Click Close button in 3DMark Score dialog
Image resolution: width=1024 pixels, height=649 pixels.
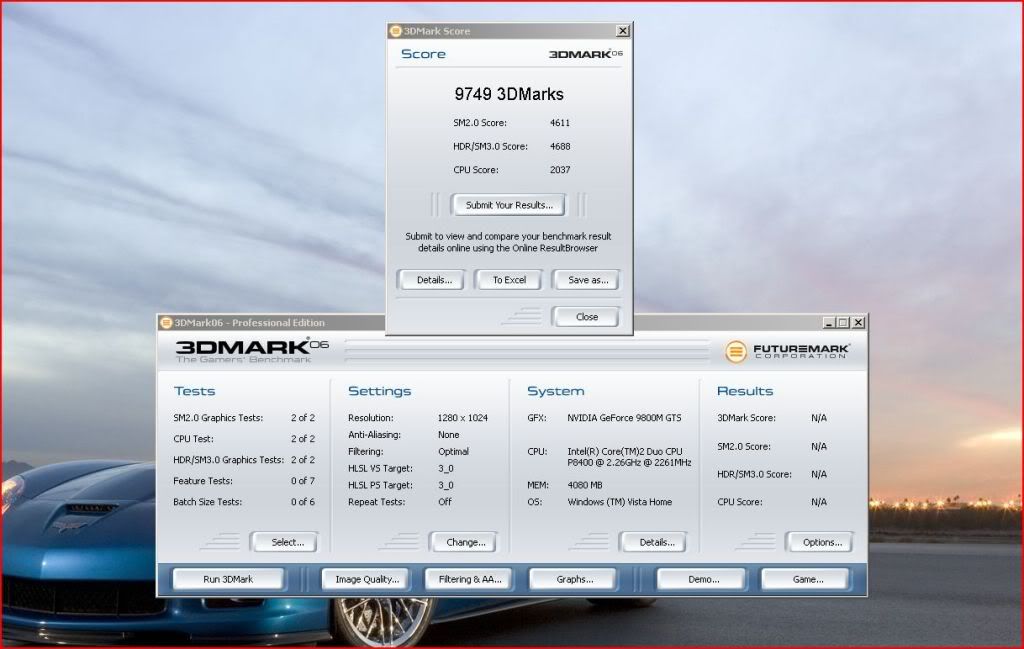point(586,317)
